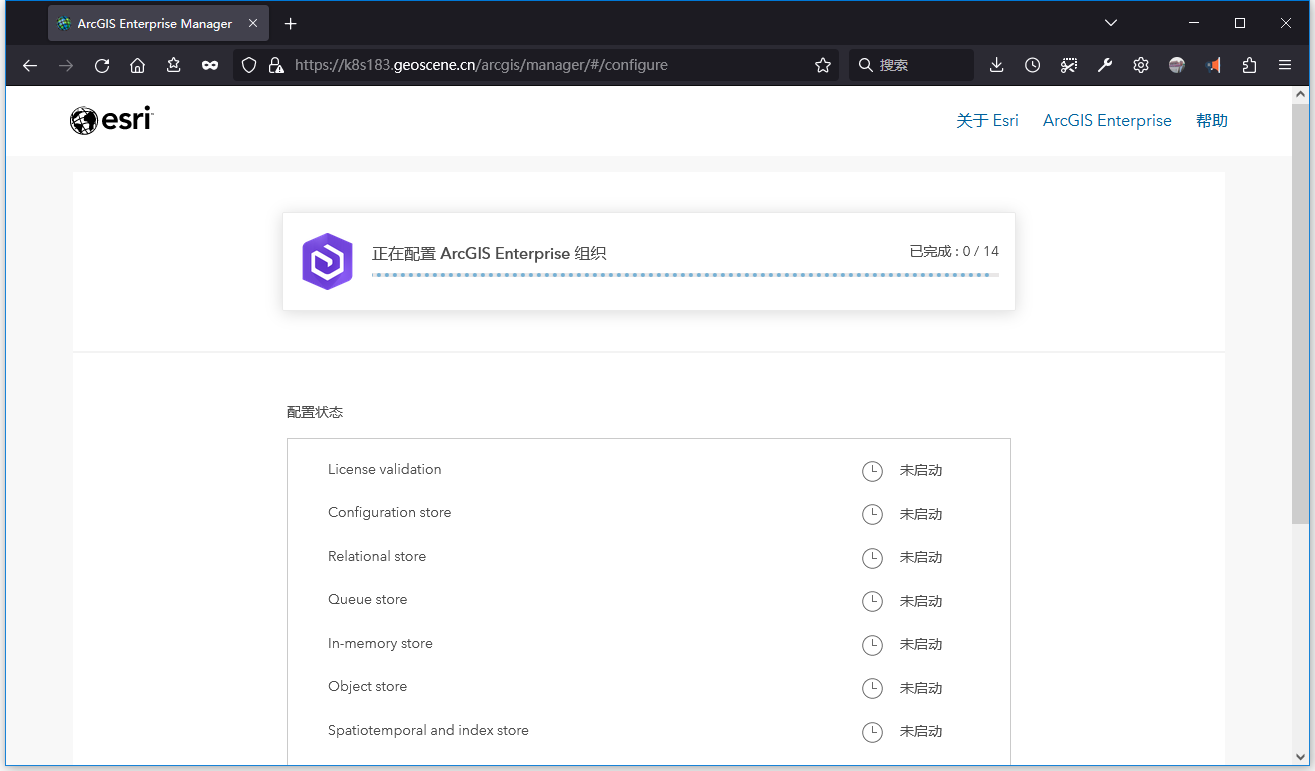Click the Spatiotemporal and index store label

coord(428,730)
